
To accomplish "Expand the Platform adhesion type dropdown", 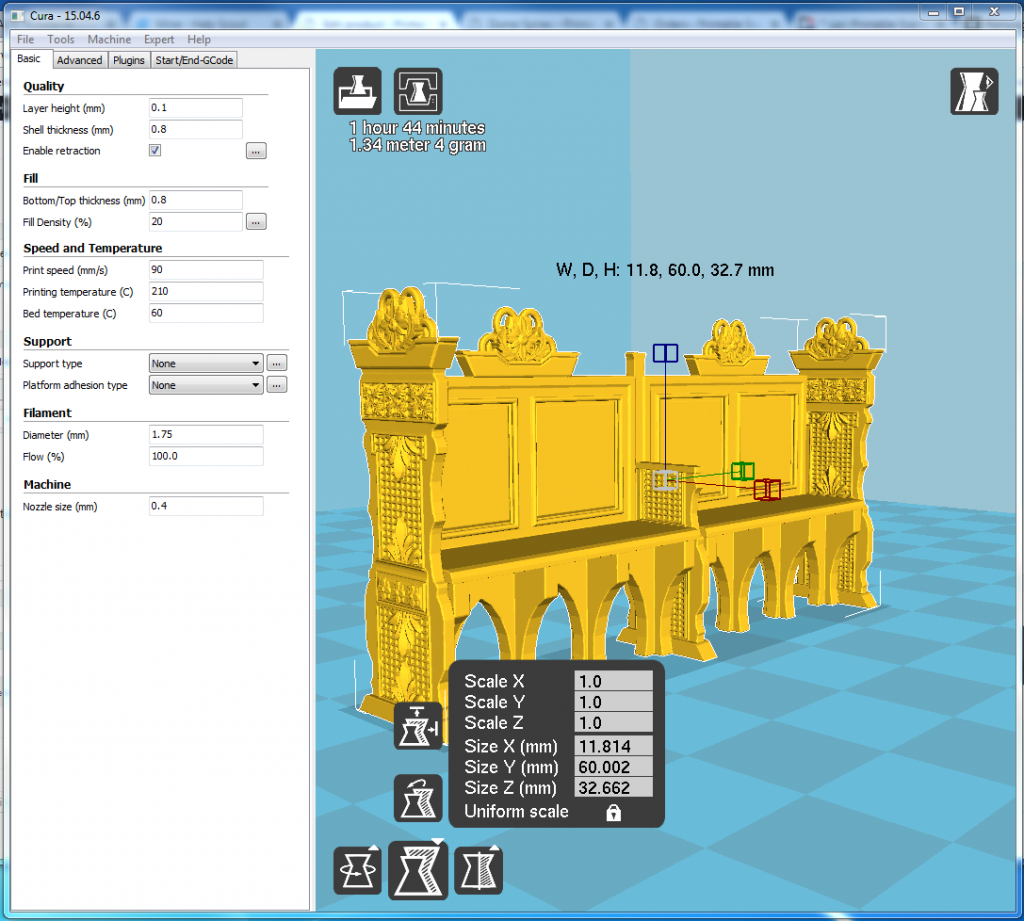I will point(206,385).
